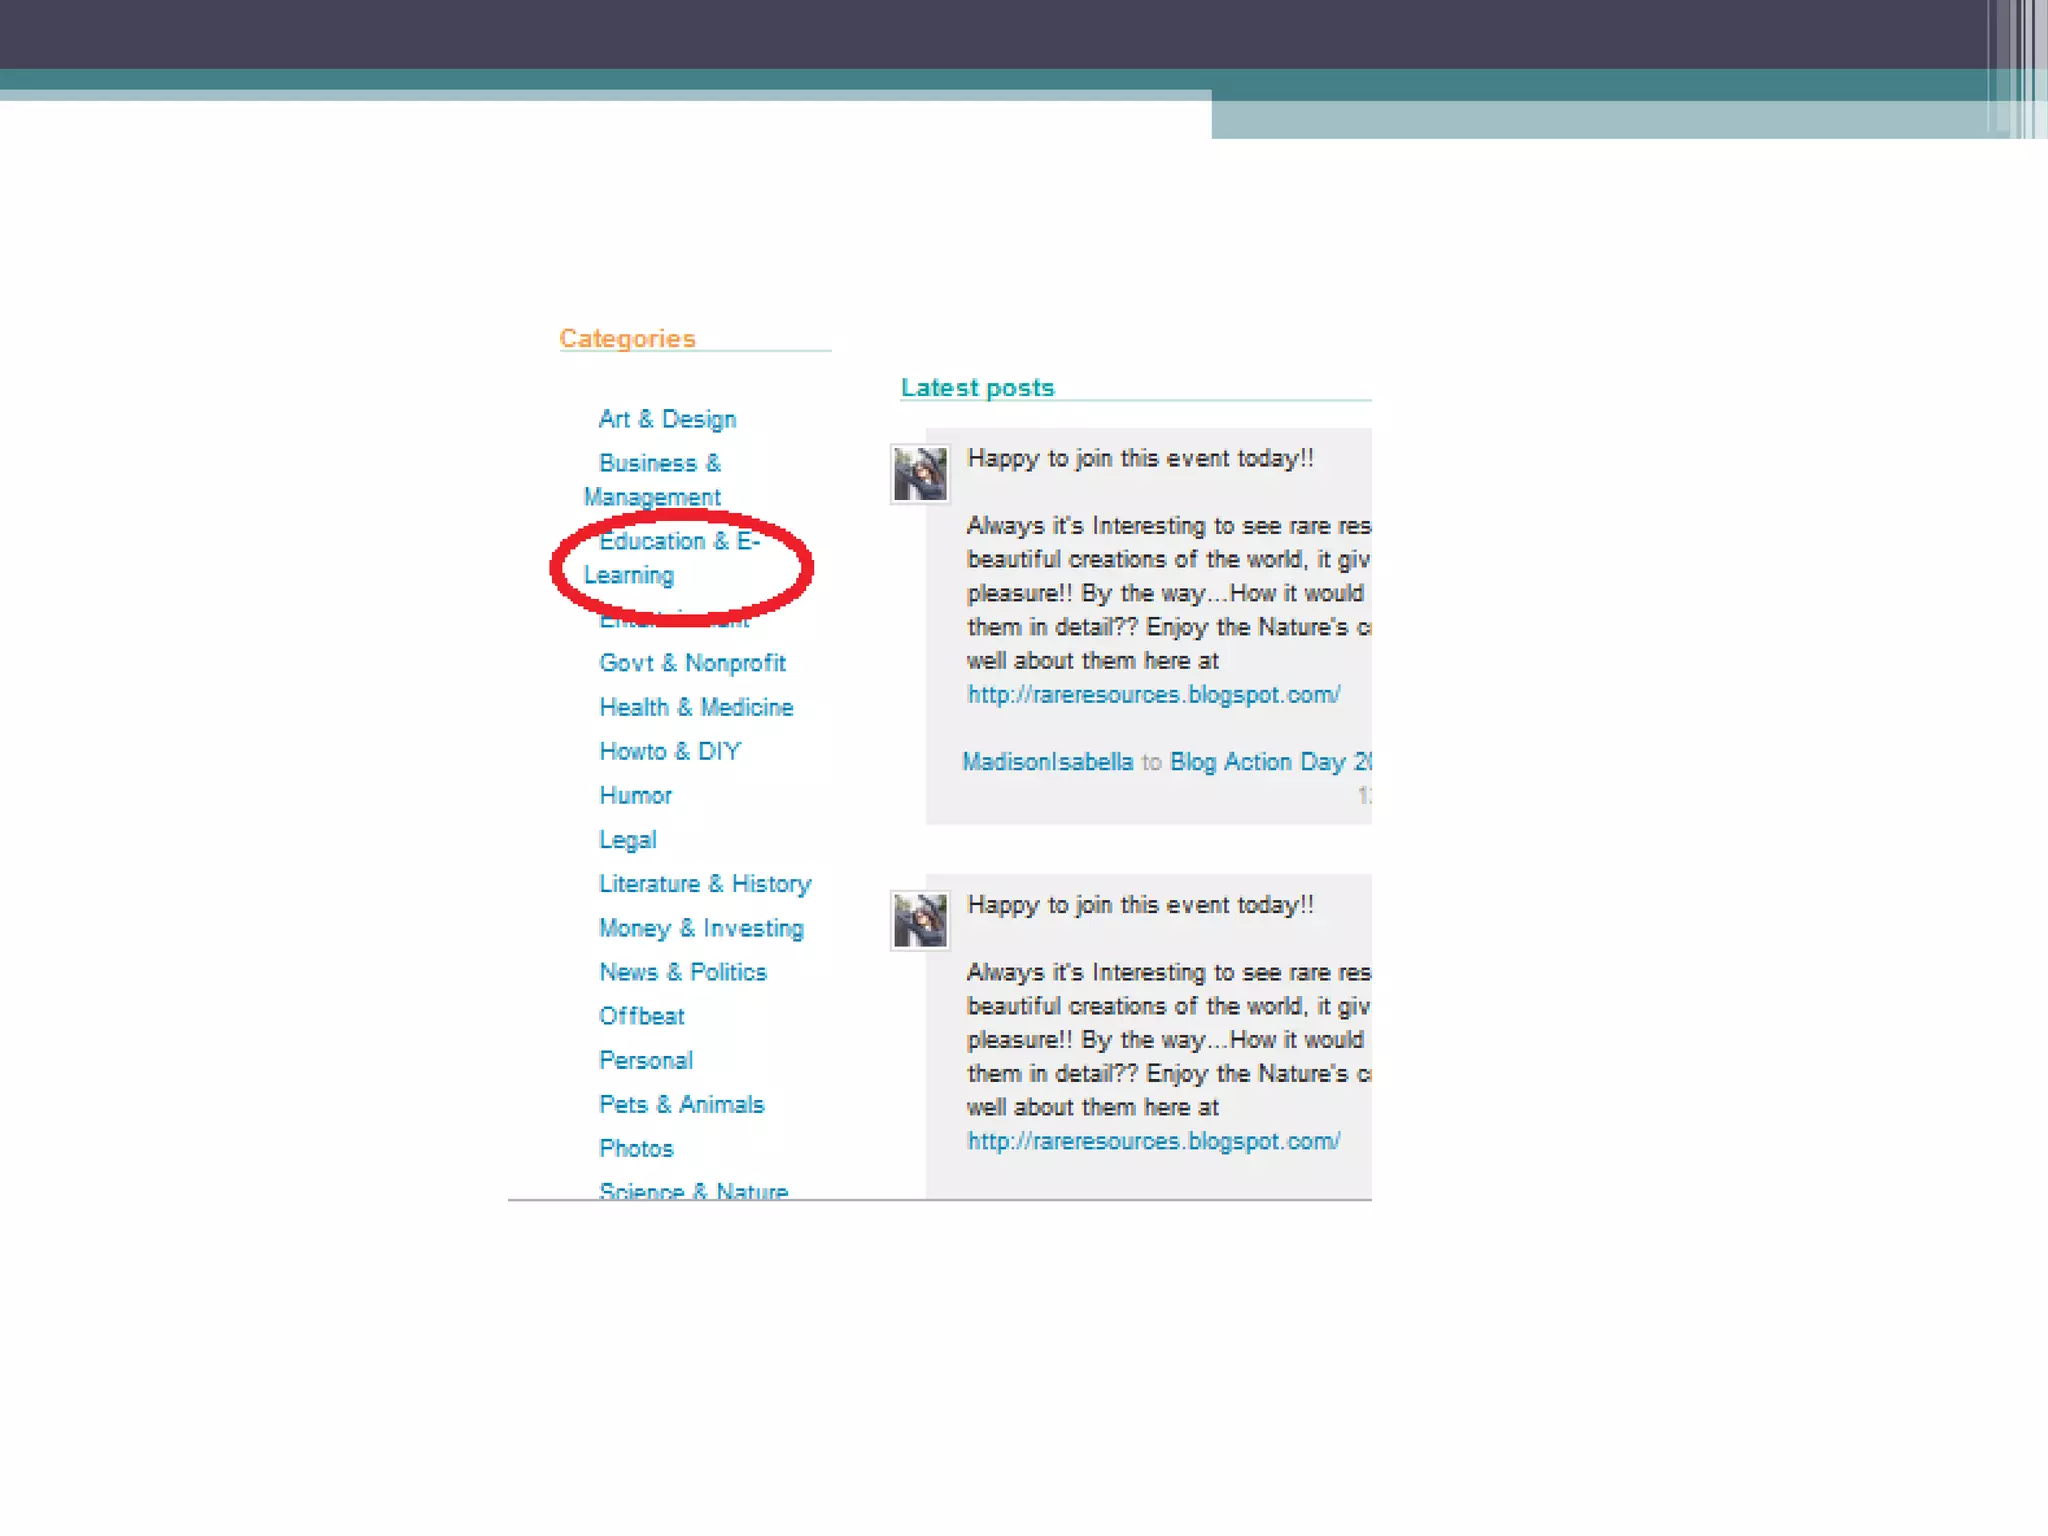Open the MadisonIsabella profile link

coord(1047,762)
